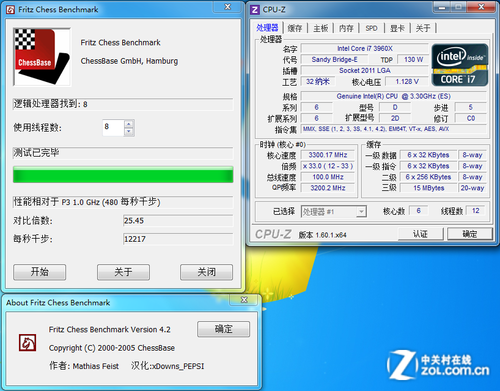
Task: Close the CPU-Z window
Action: coord(481,7)
